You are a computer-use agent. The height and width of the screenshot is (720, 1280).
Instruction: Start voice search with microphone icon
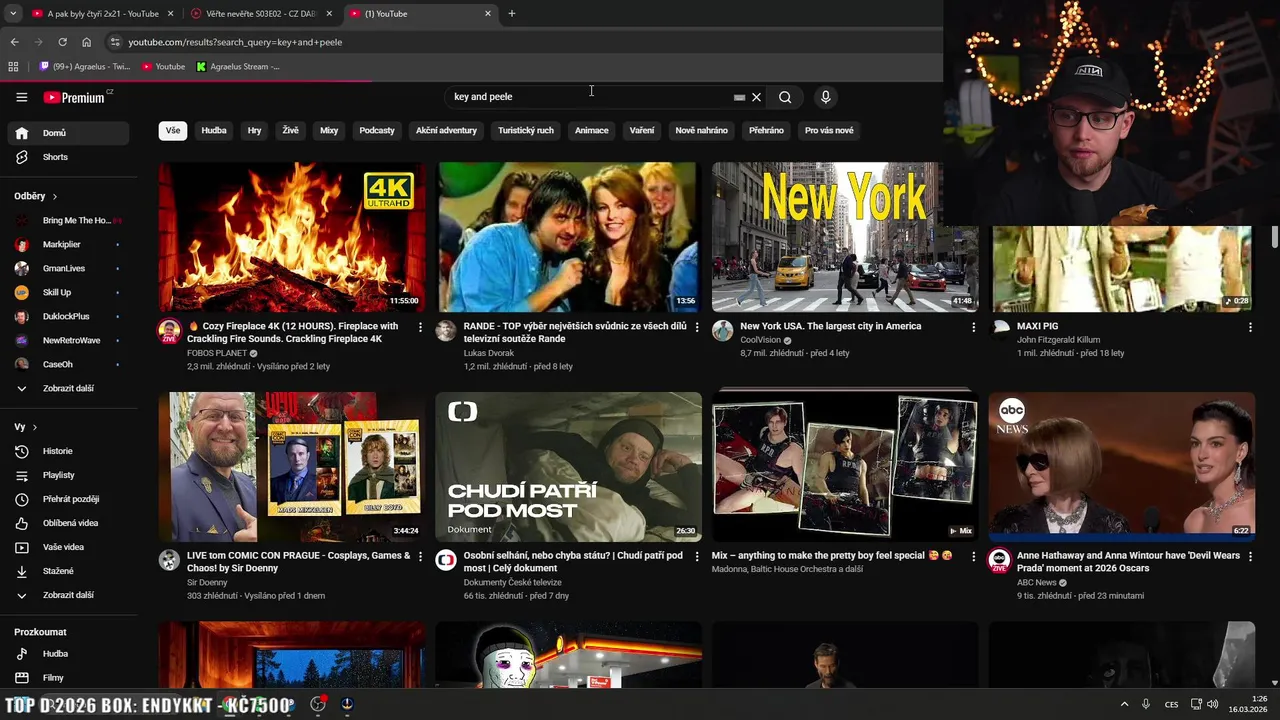point(825,97)
